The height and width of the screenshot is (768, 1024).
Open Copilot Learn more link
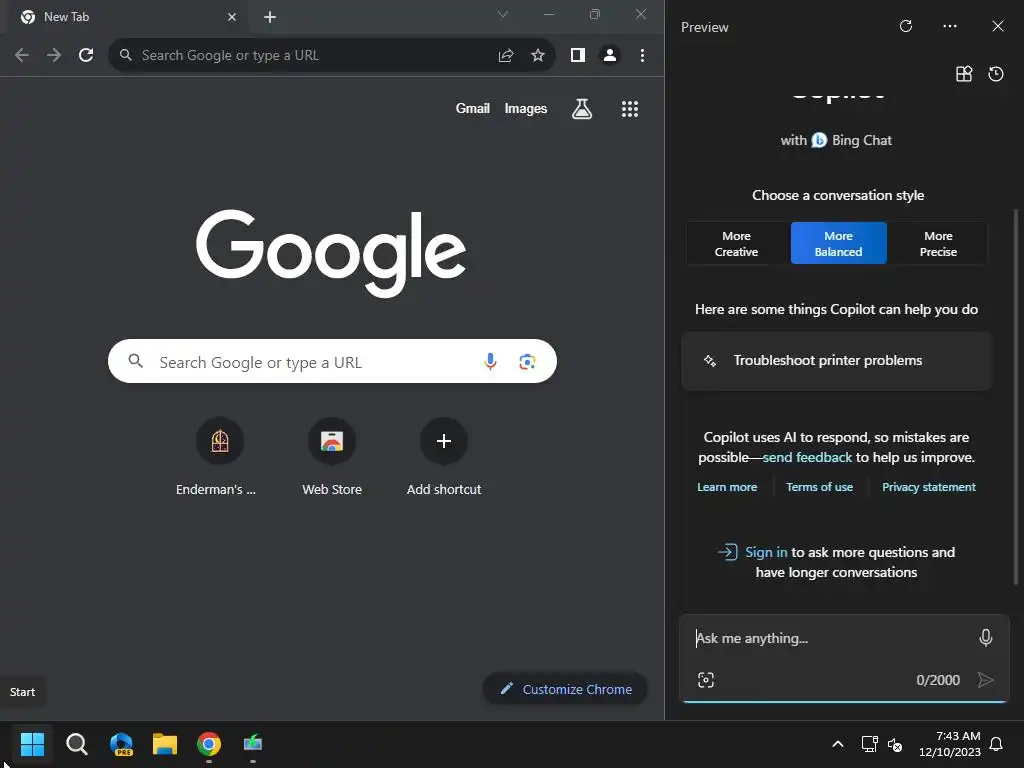[x=727, y=487]
